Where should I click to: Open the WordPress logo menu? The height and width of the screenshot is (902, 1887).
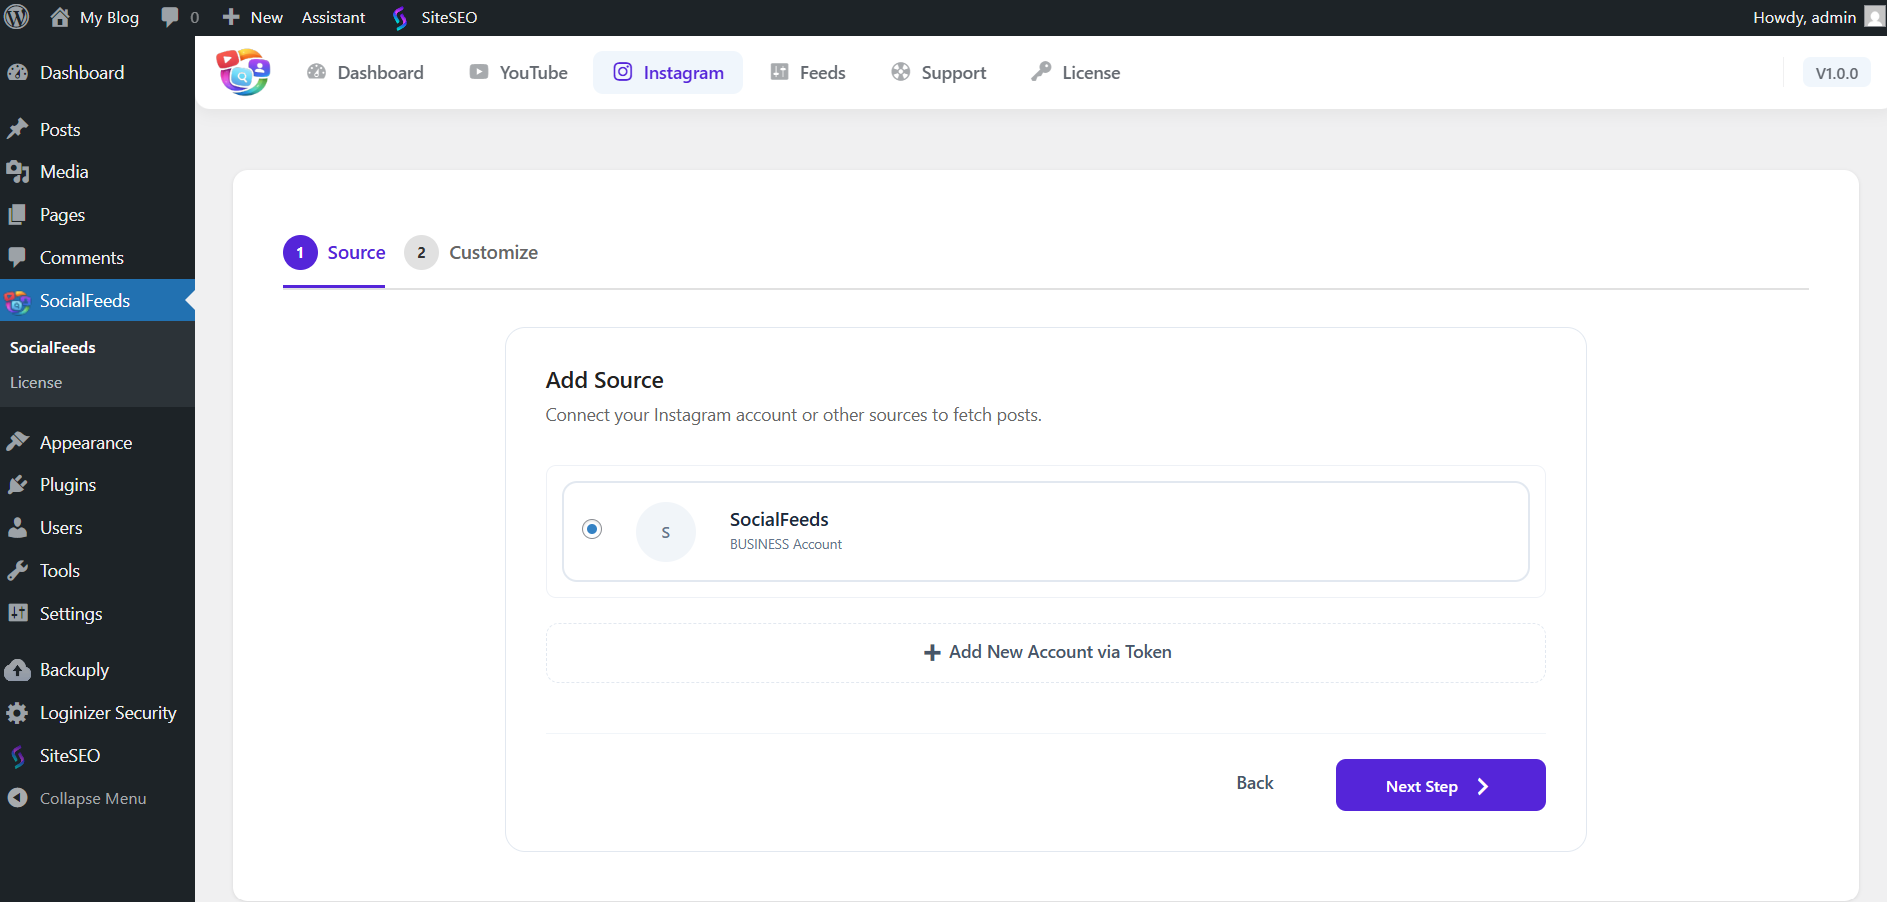pyautogui.click(x=17, y=17)
